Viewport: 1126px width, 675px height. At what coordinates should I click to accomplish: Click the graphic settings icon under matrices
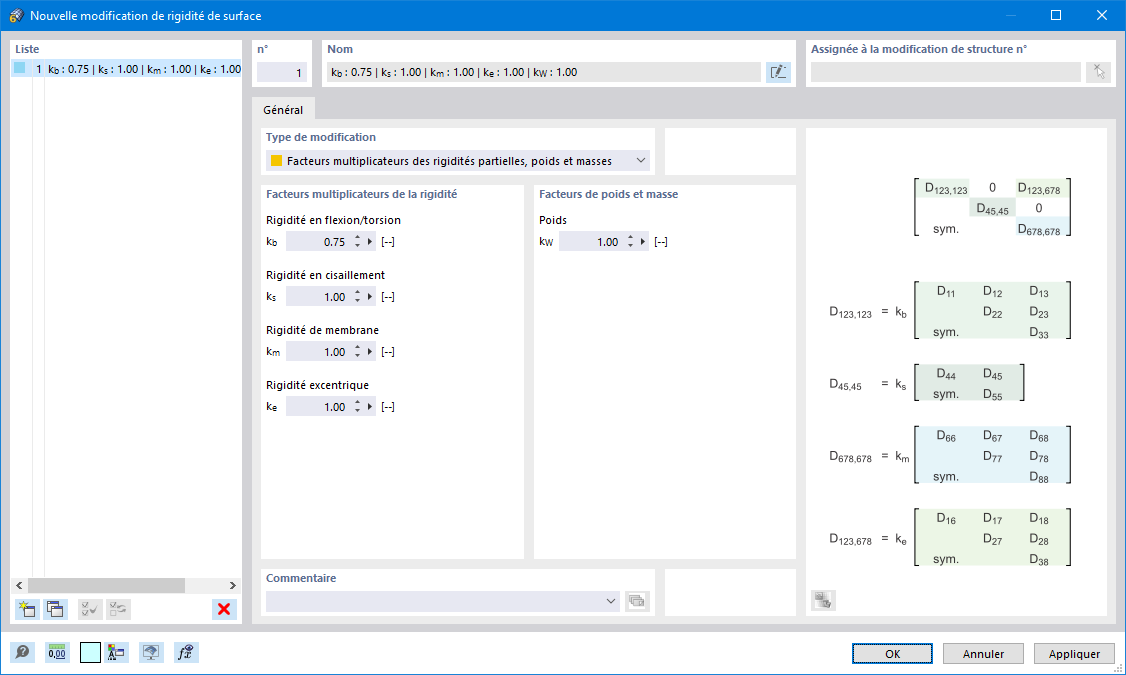[x=823, y=600]
